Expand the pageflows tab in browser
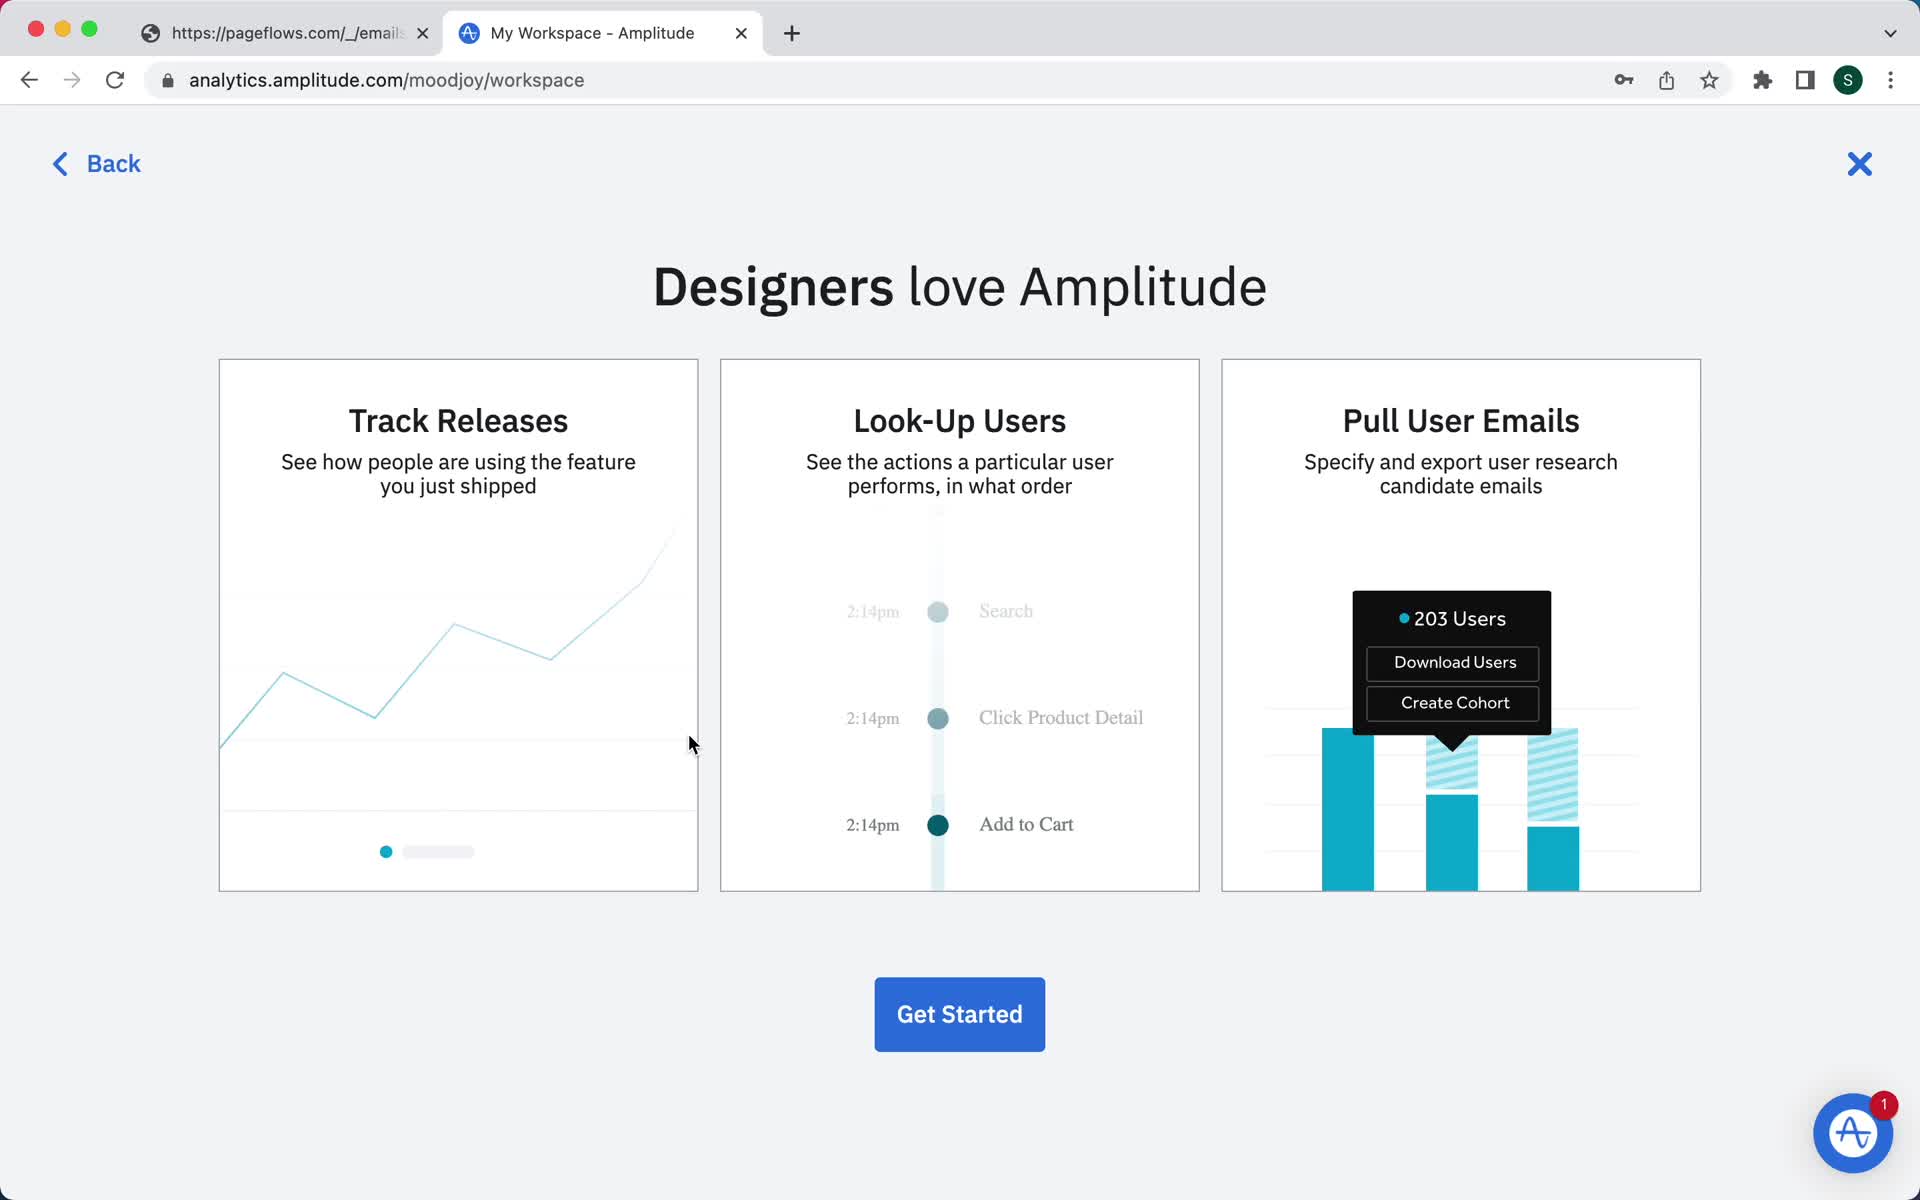Image resolution: width=1920 pixels, height=1200 pixels. pos(285,32)
